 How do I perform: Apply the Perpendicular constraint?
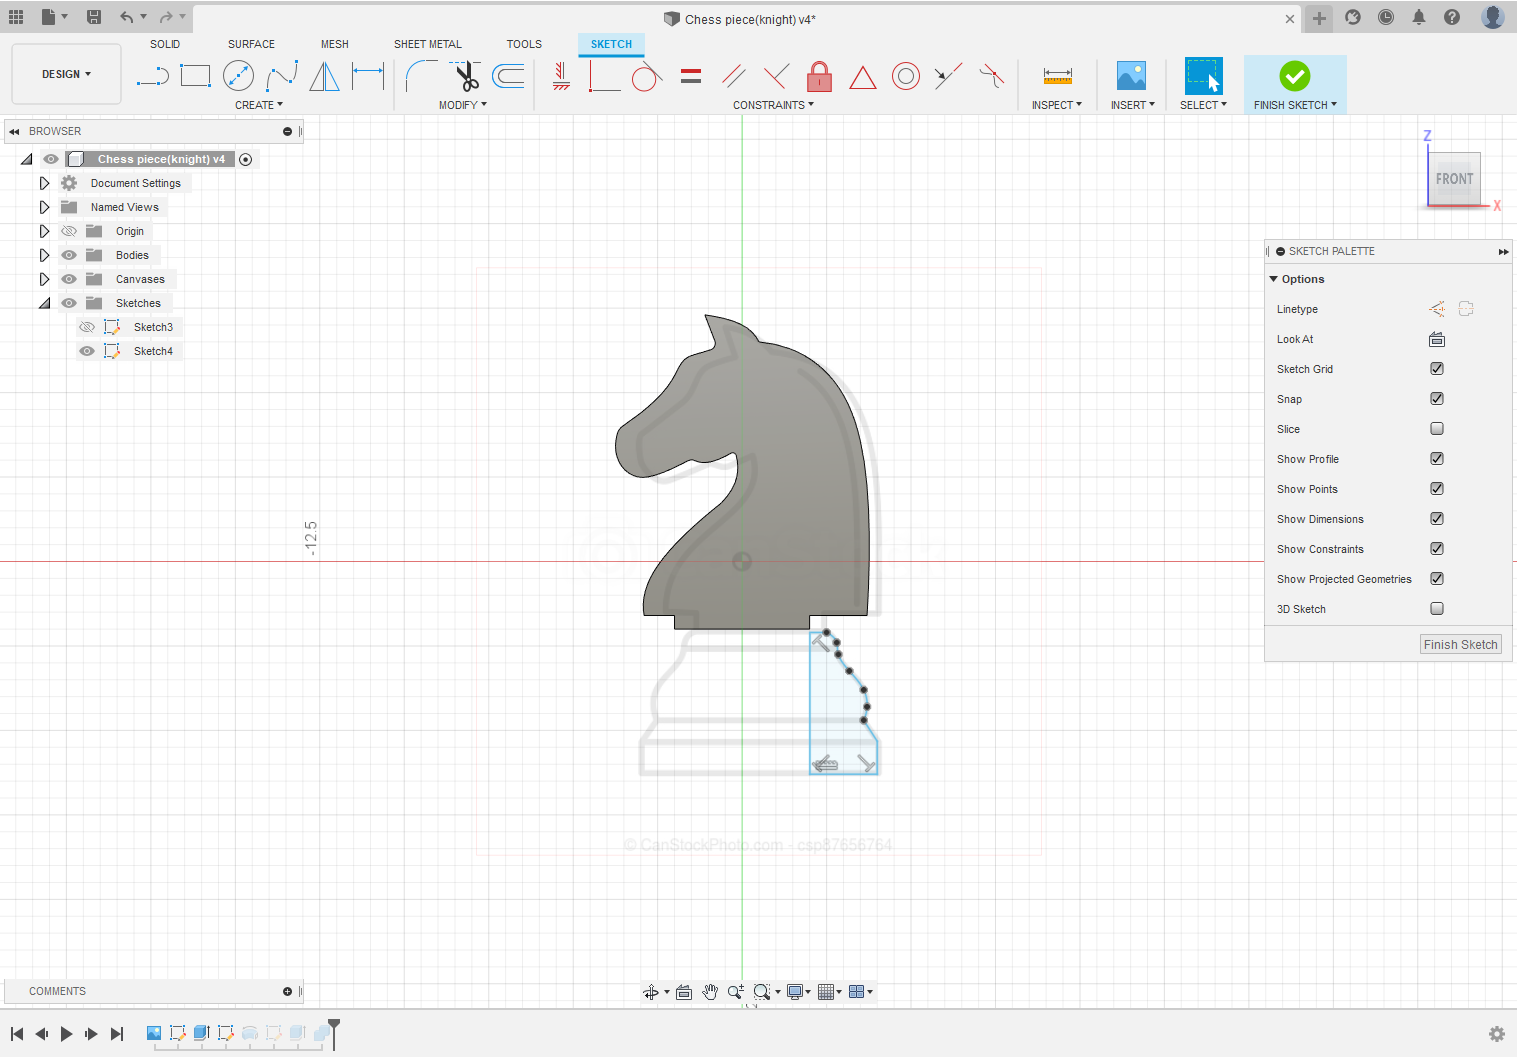776,76
